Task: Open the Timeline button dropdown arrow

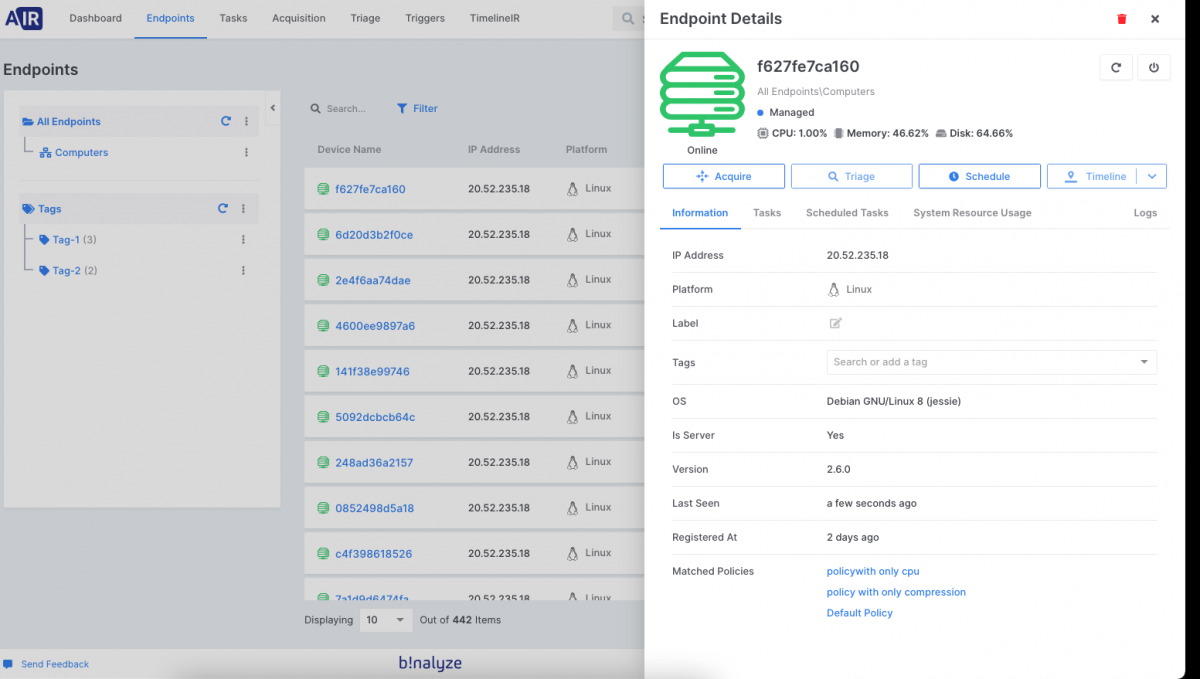Action: click(1152, 176)
